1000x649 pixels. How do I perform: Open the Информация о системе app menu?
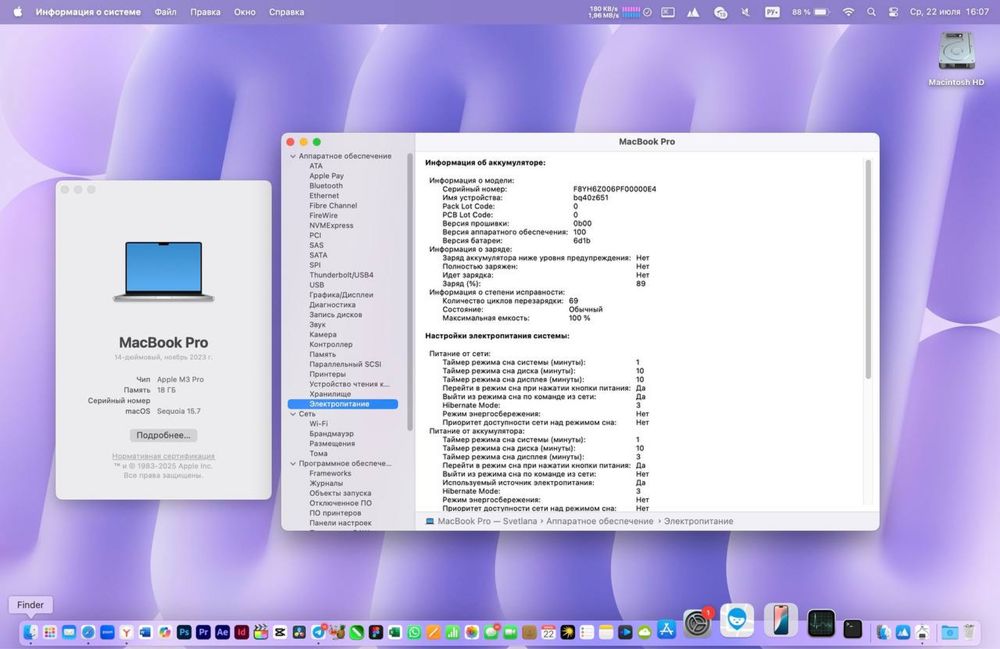coord(88,11)
